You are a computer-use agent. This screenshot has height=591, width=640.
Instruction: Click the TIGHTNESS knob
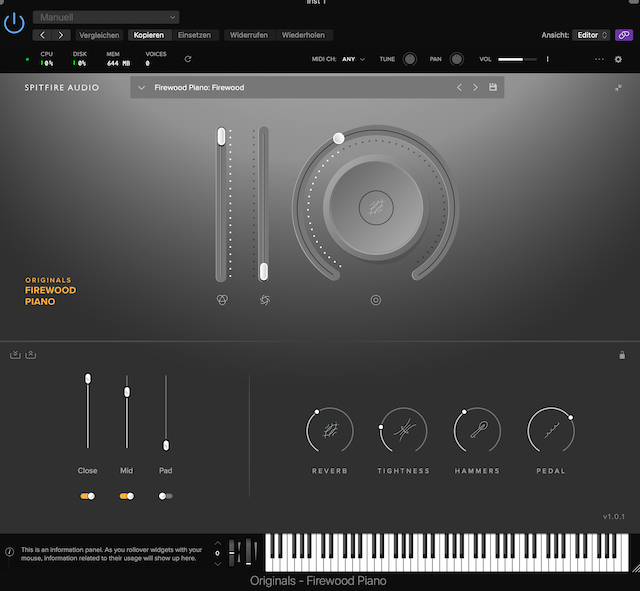point(403,431)
